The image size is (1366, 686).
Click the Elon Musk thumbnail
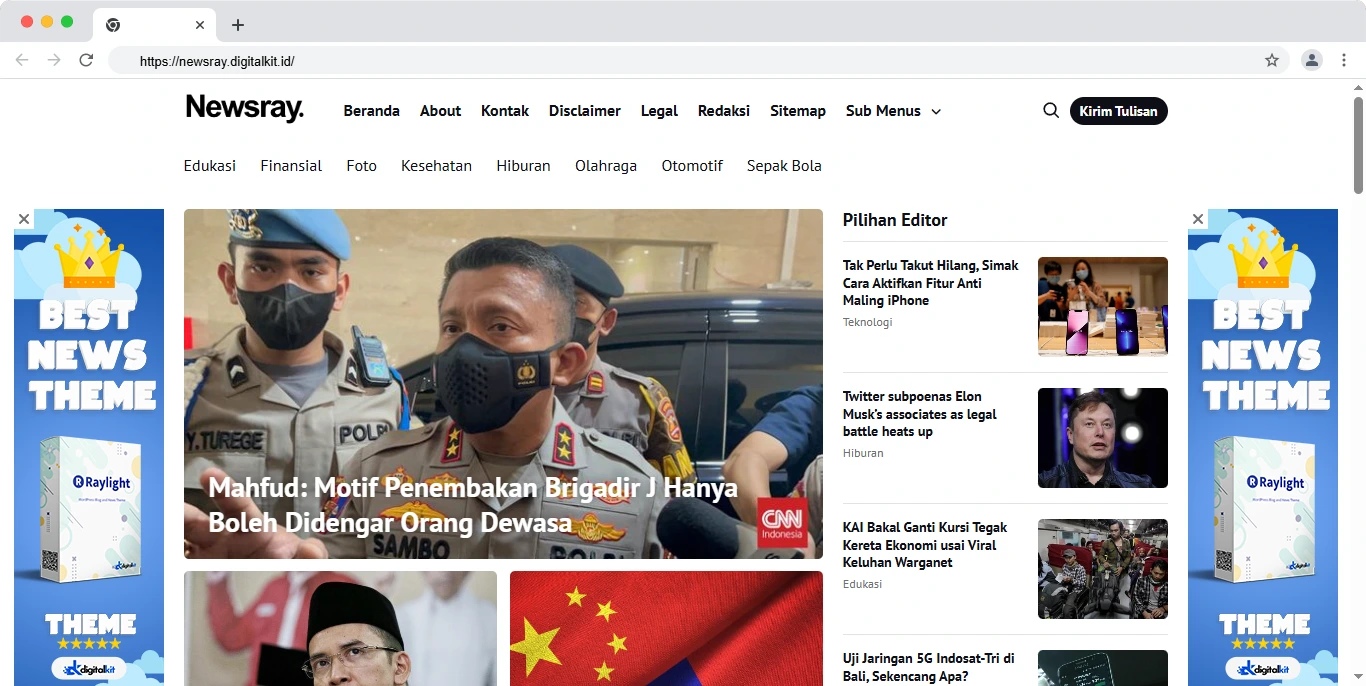[x=1103, y=438]
